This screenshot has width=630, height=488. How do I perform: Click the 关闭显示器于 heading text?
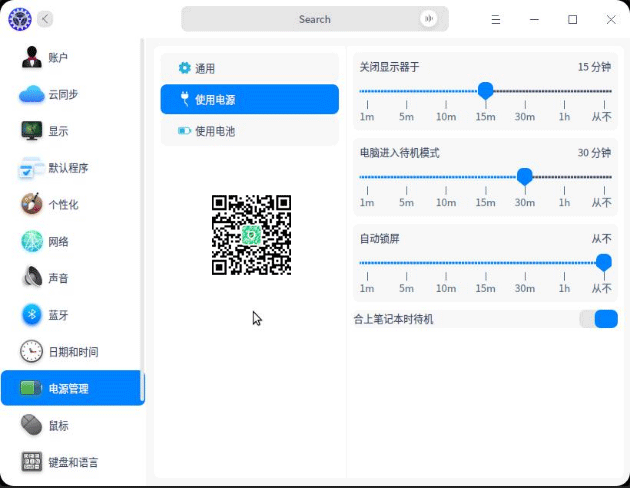click(389, 67)
